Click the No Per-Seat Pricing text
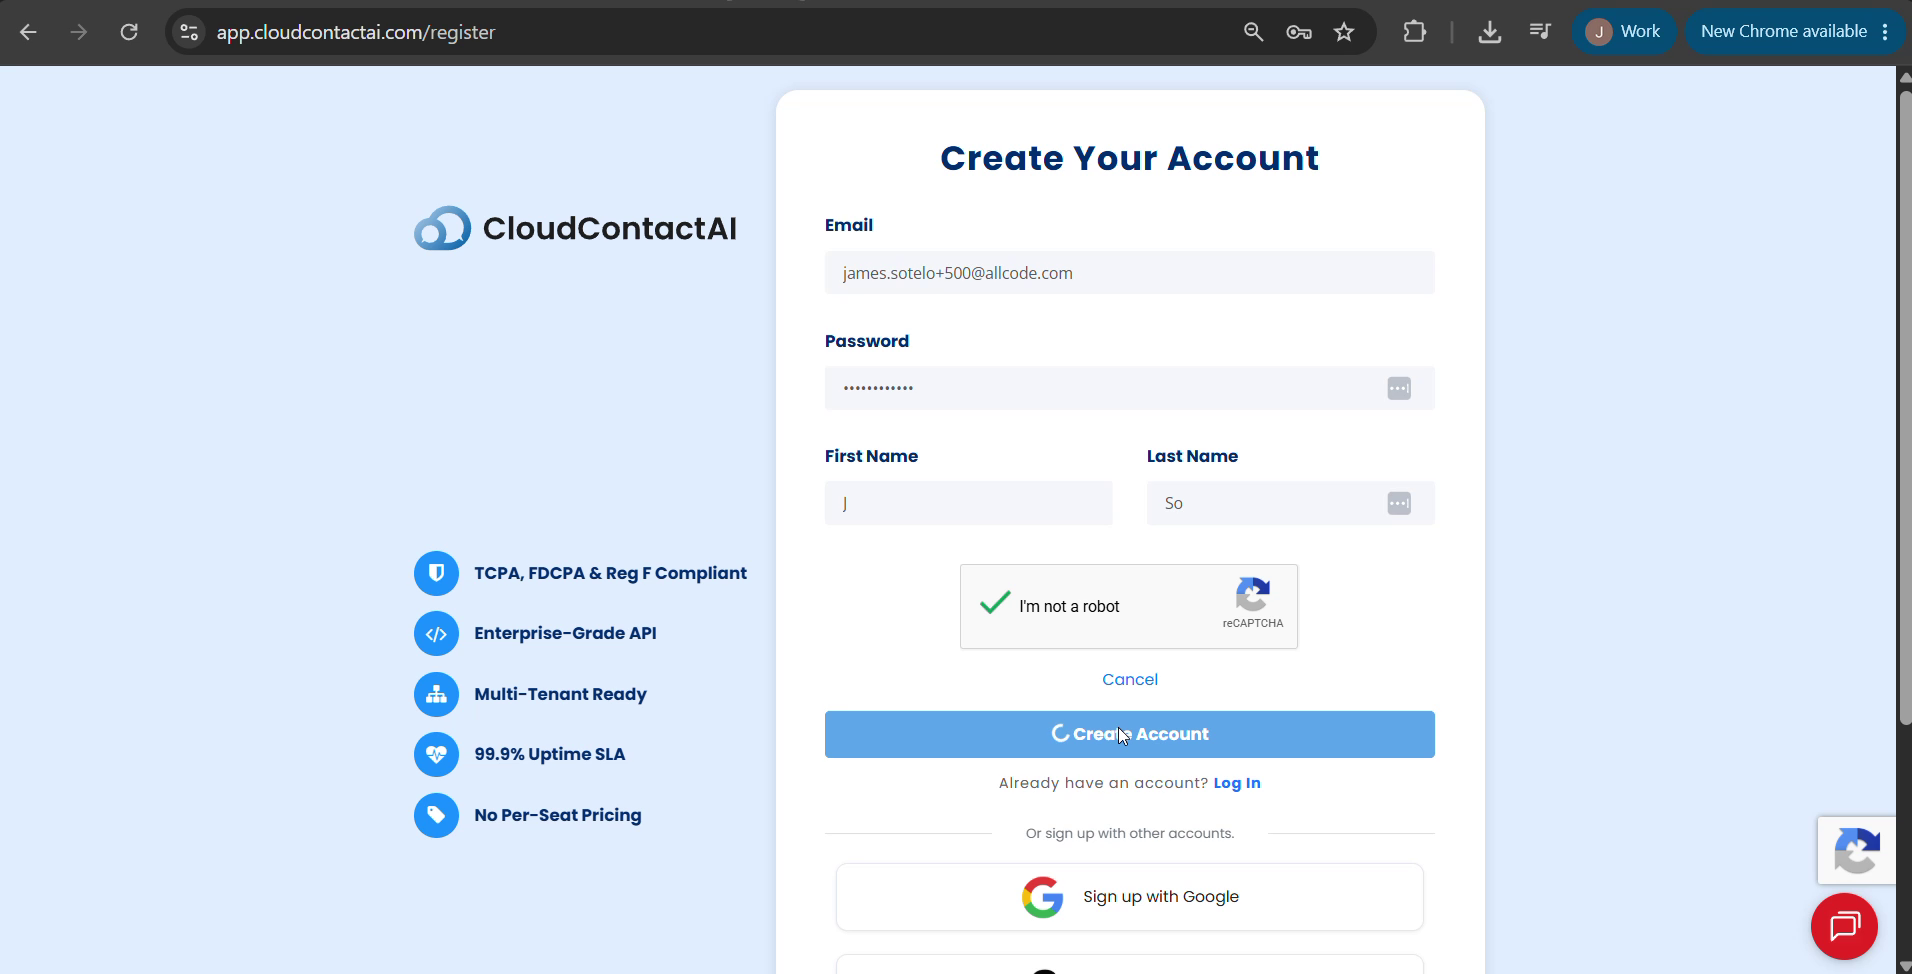Image resolution: width=1912 pixels, height=974 pixels. pos(558,815)
